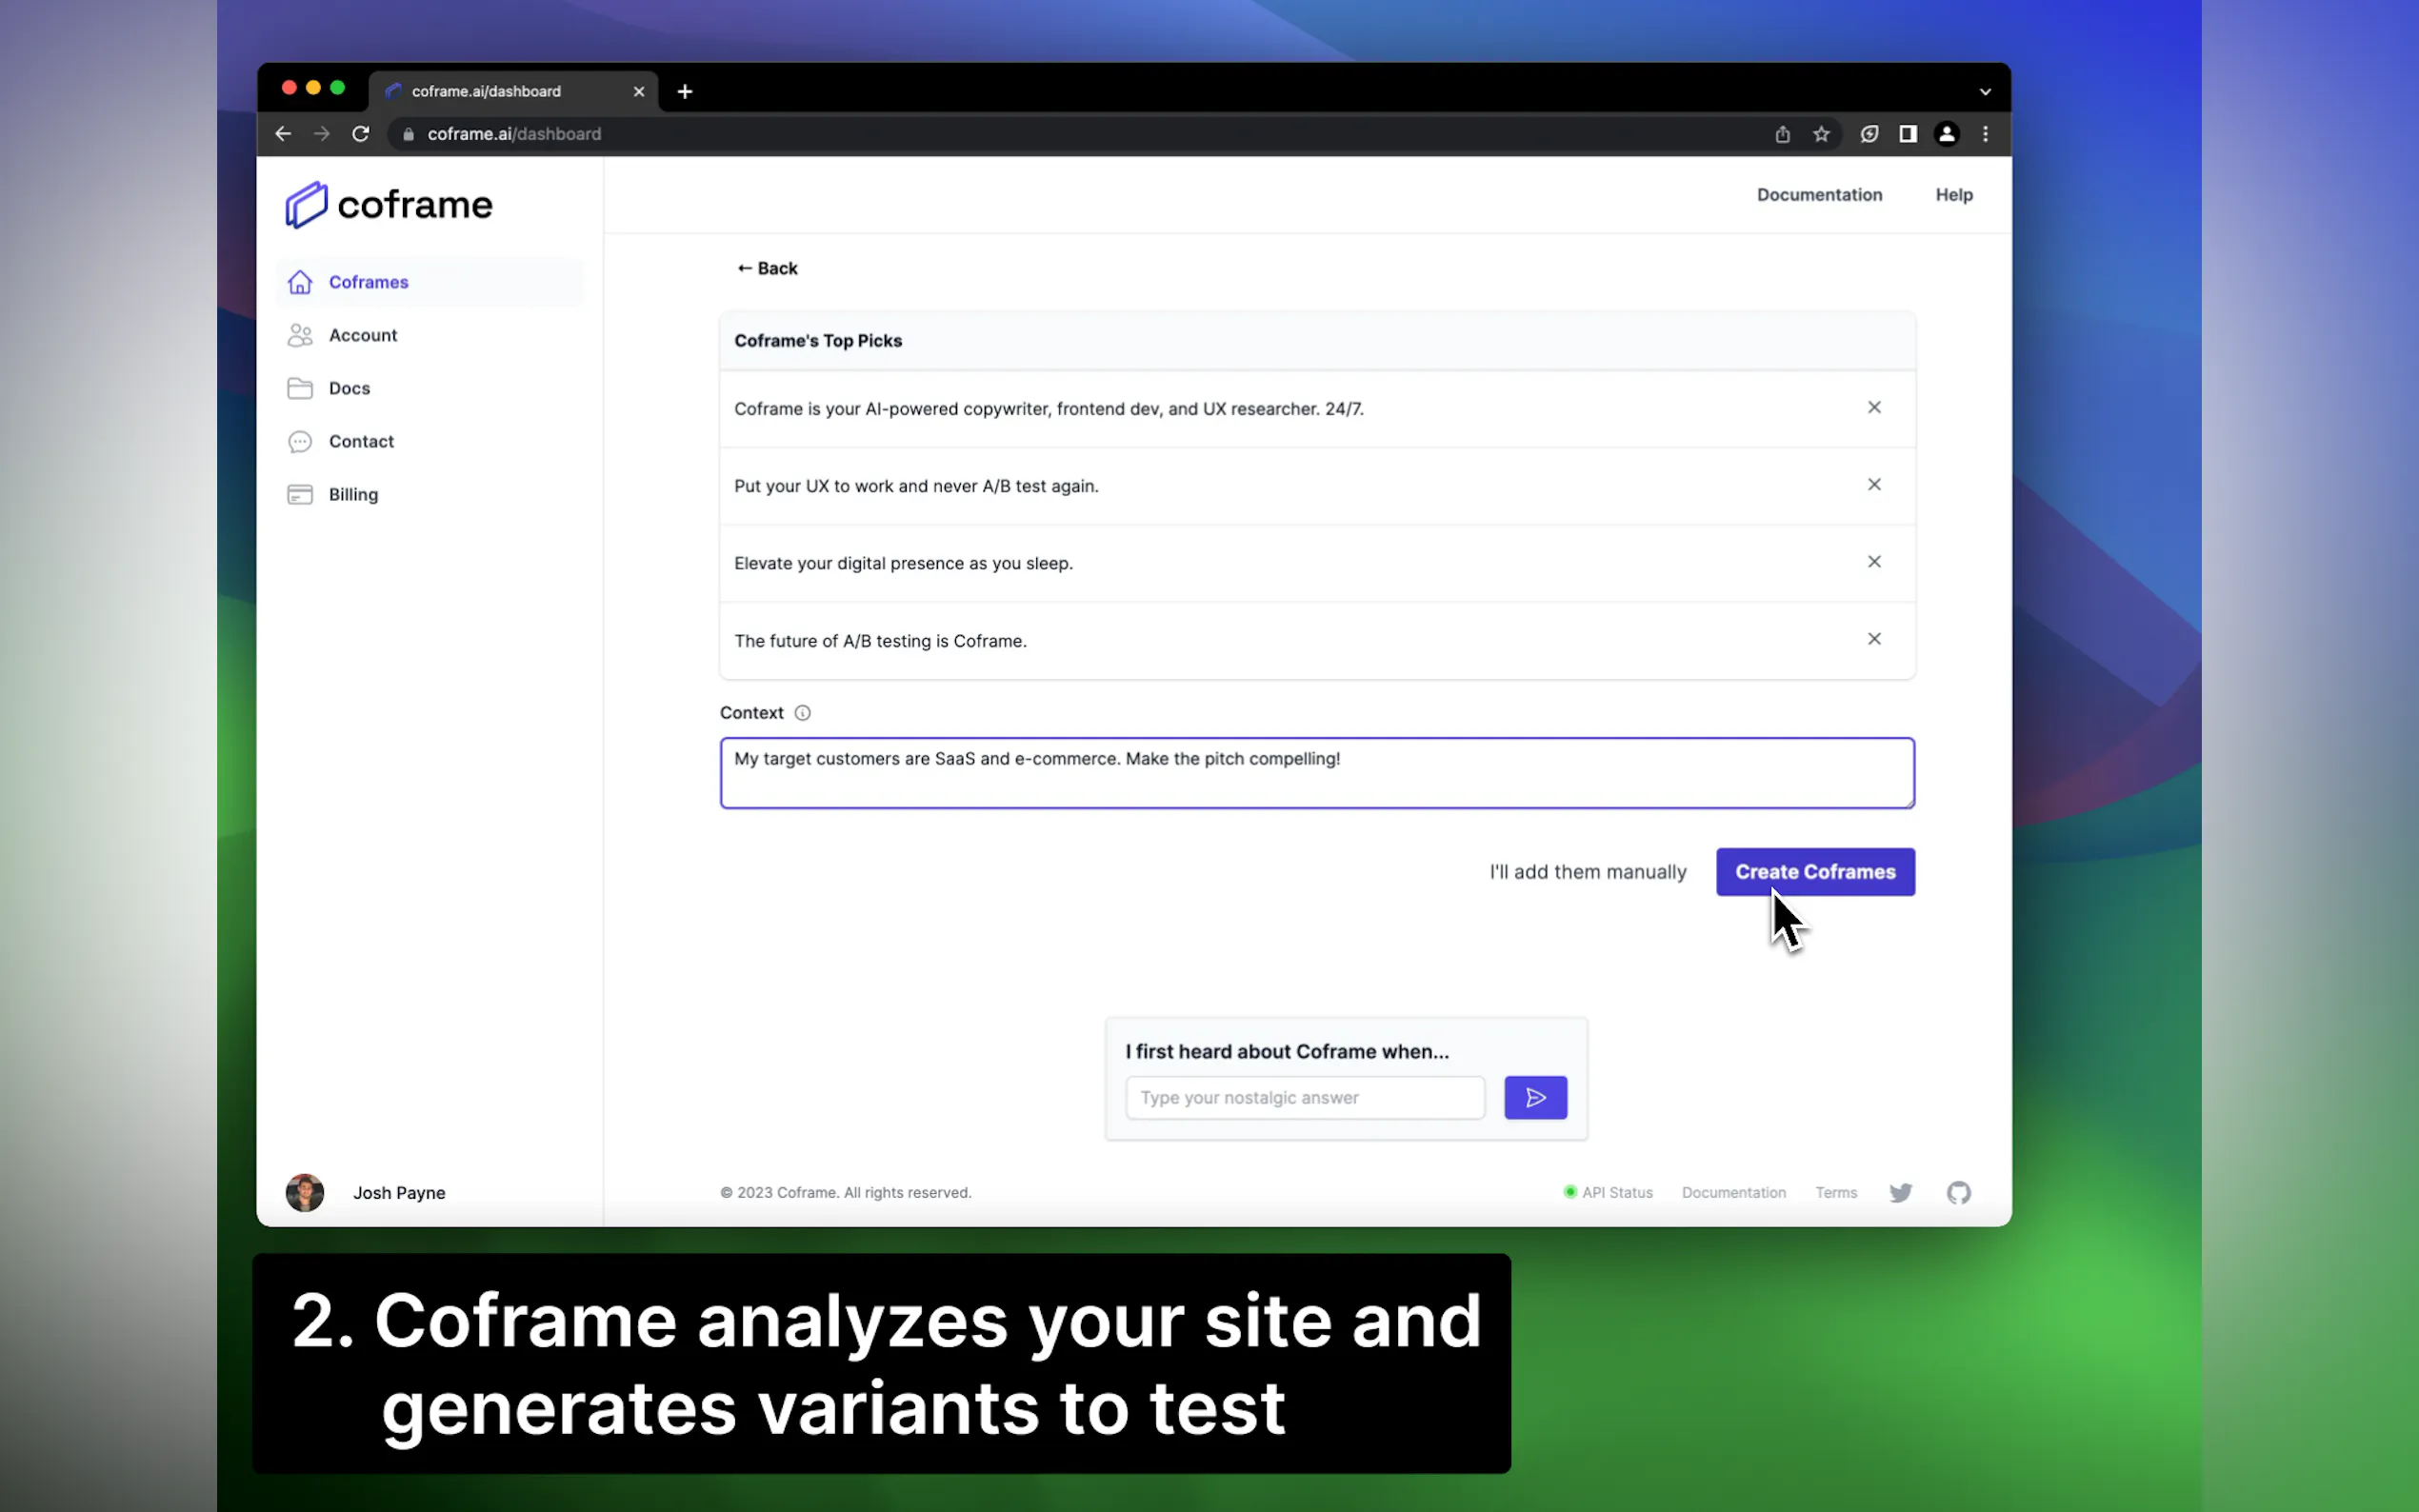Click the Back link
2419x1512 pixels.
(x=767, y=268)
